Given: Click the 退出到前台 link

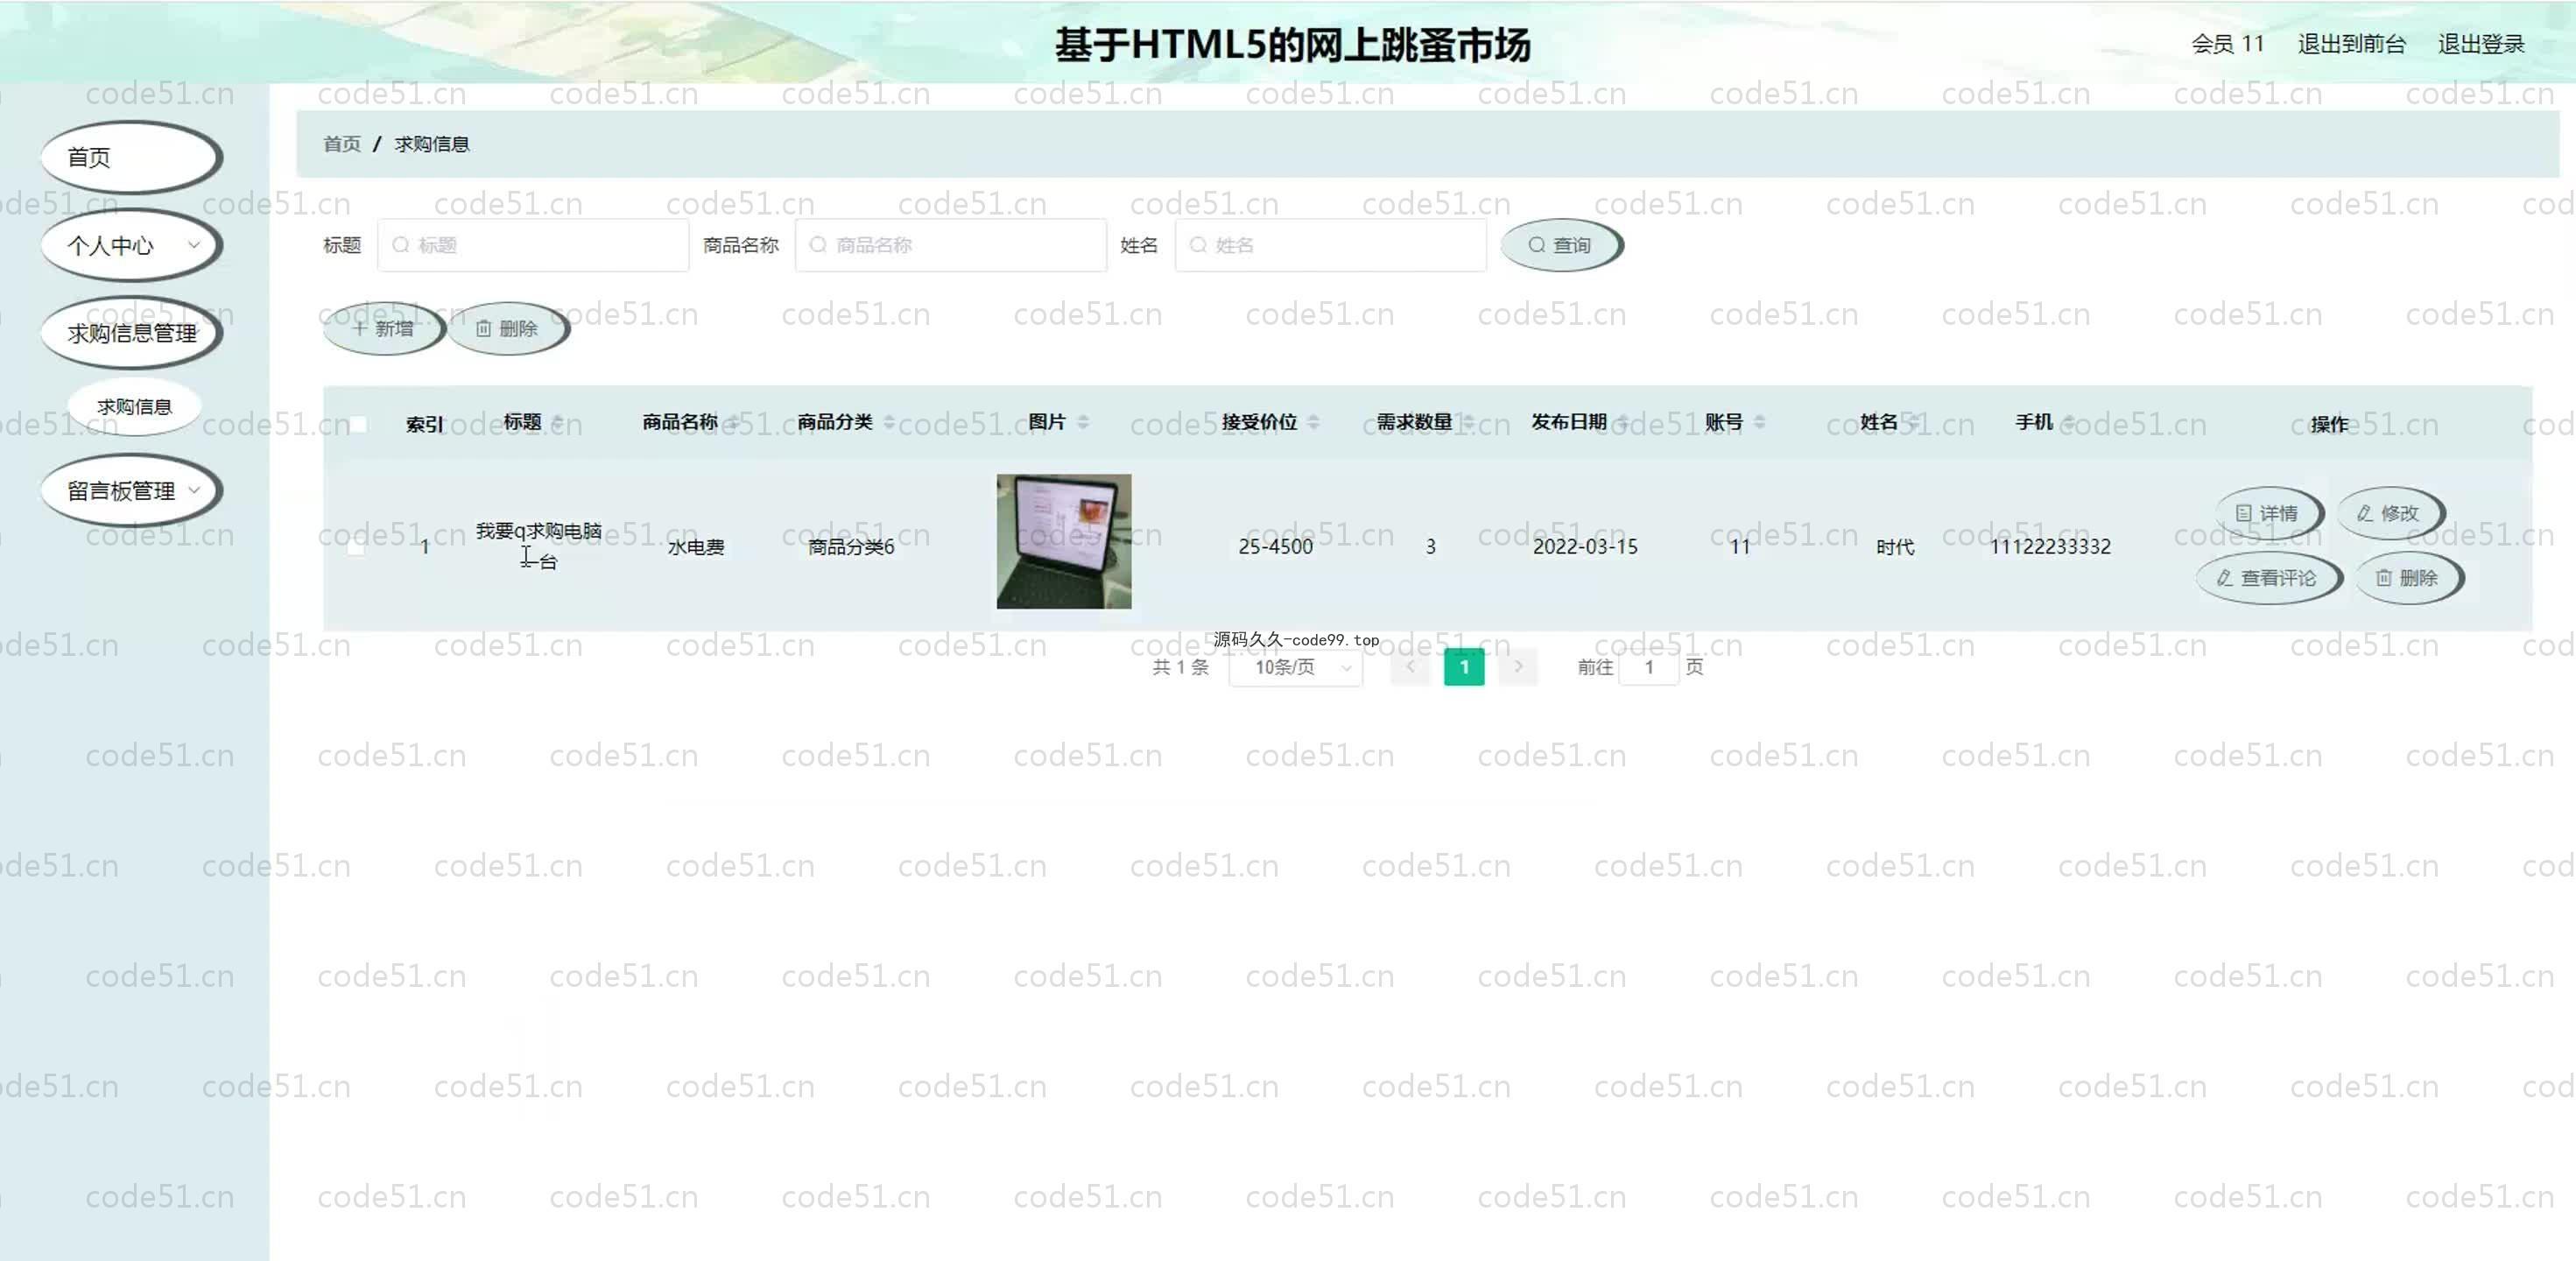Looking at the screenshot, I should [2351, 44].
